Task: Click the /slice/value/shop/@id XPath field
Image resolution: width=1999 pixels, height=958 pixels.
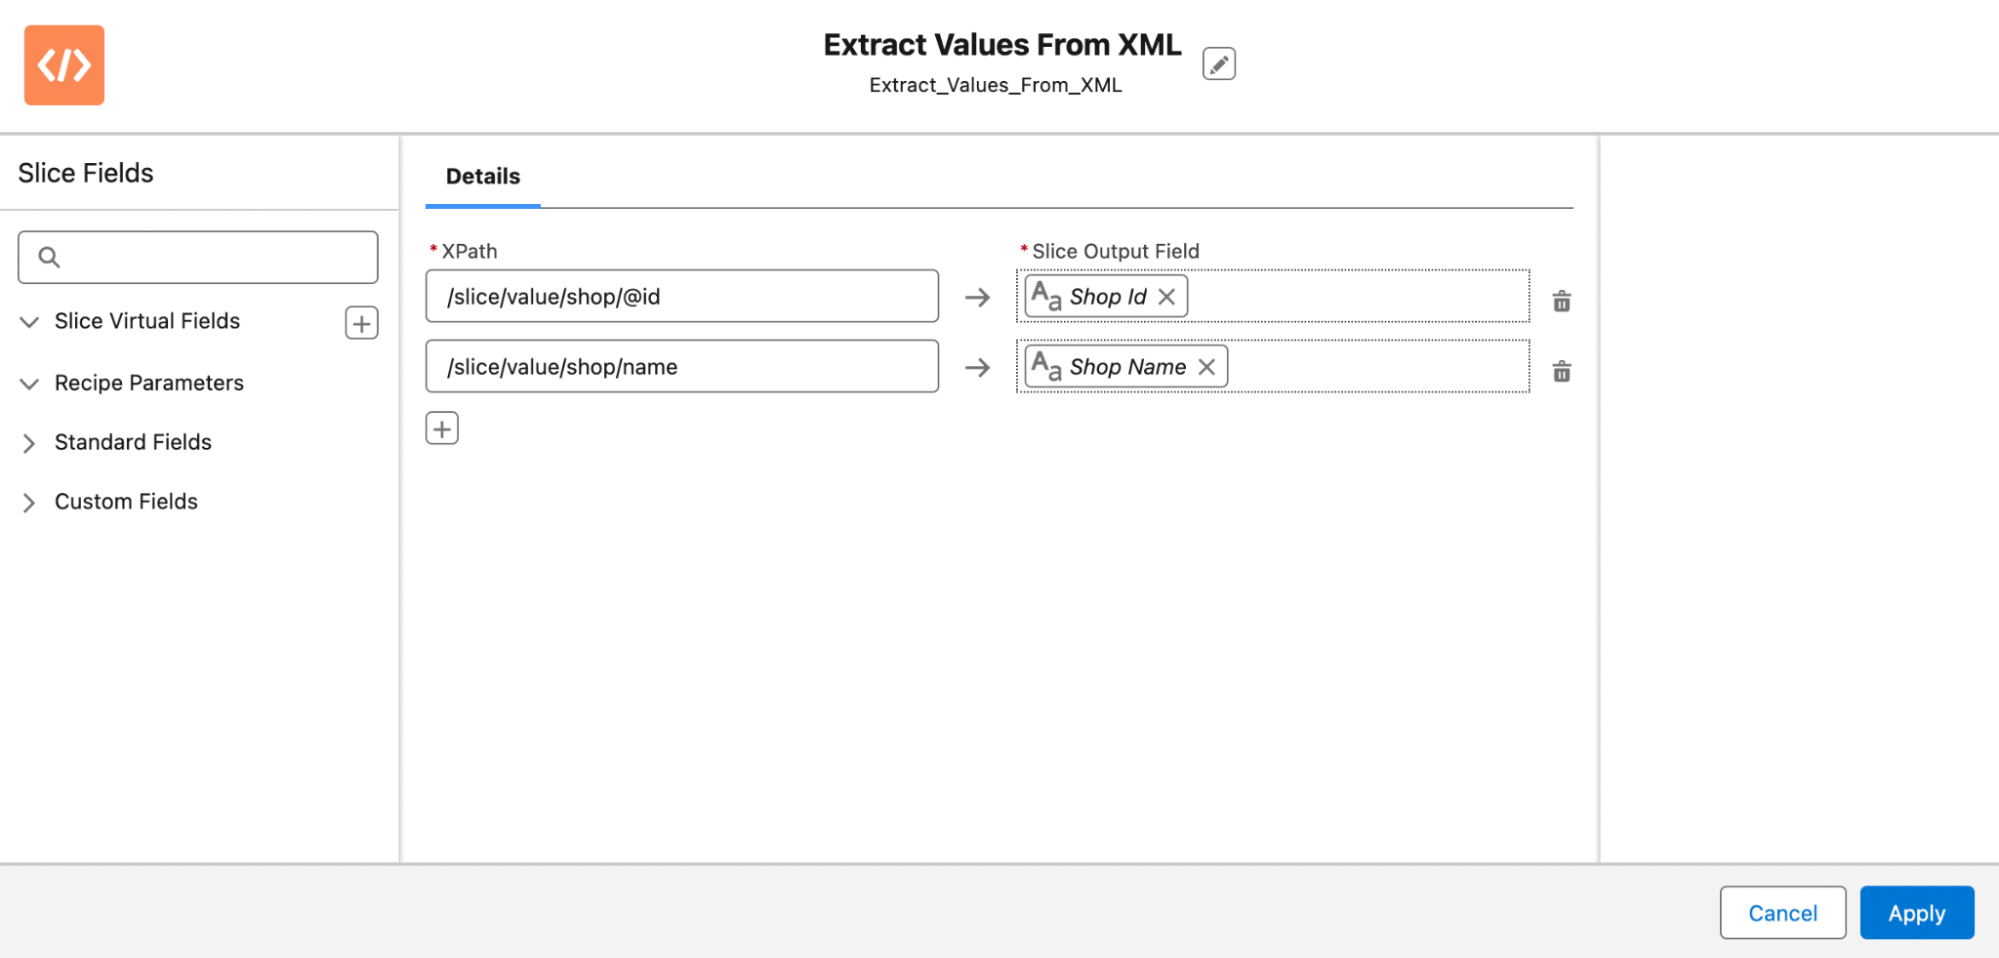Action: click(x=683, y=296)
